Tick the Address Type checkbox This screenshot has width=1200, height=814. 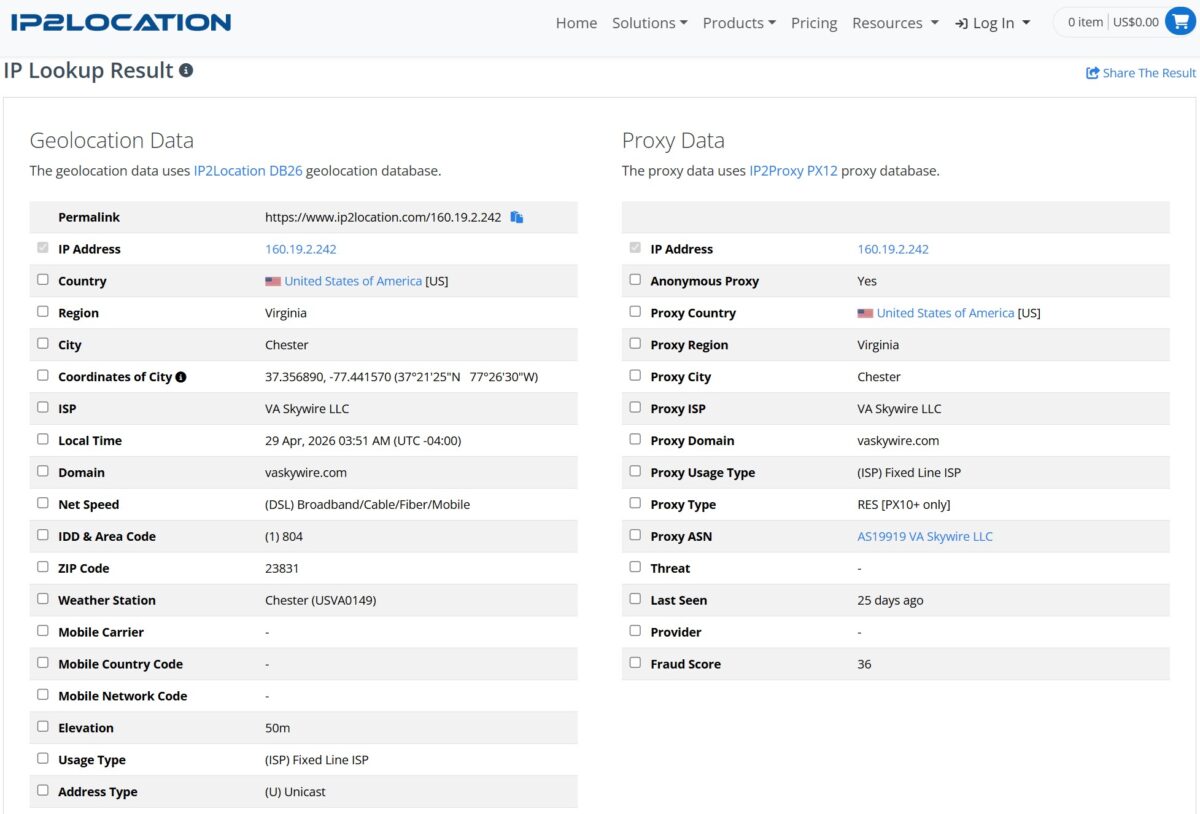(43, 790)
